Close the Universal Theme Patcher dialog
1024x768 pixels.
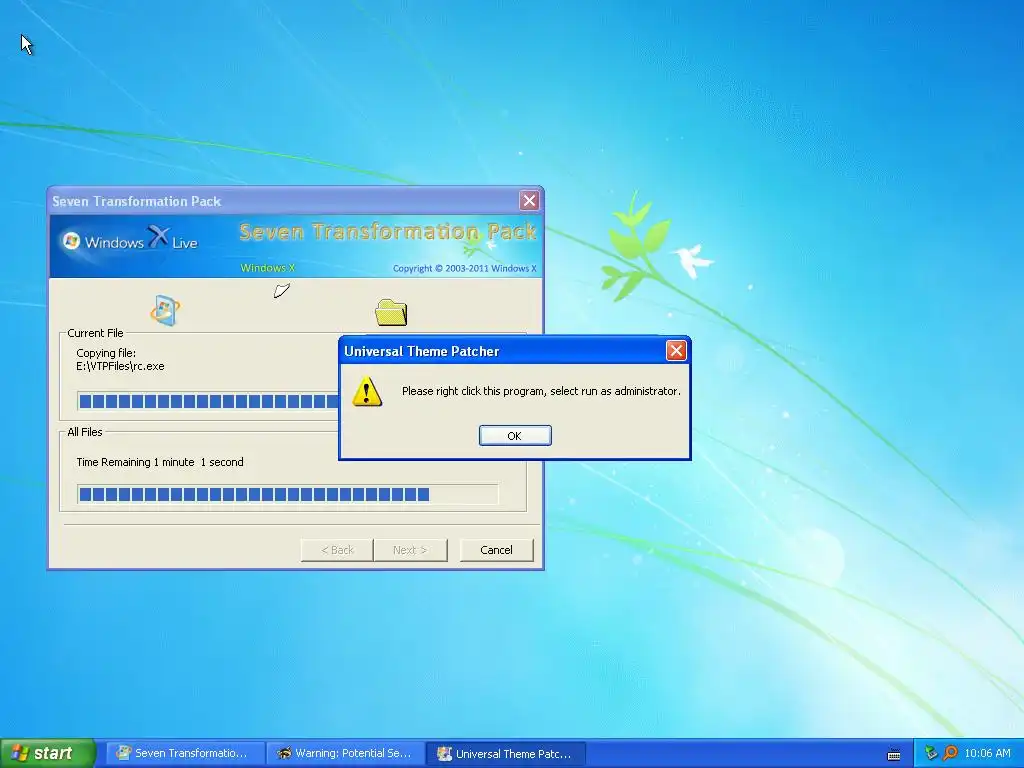[x=676, y=351]
